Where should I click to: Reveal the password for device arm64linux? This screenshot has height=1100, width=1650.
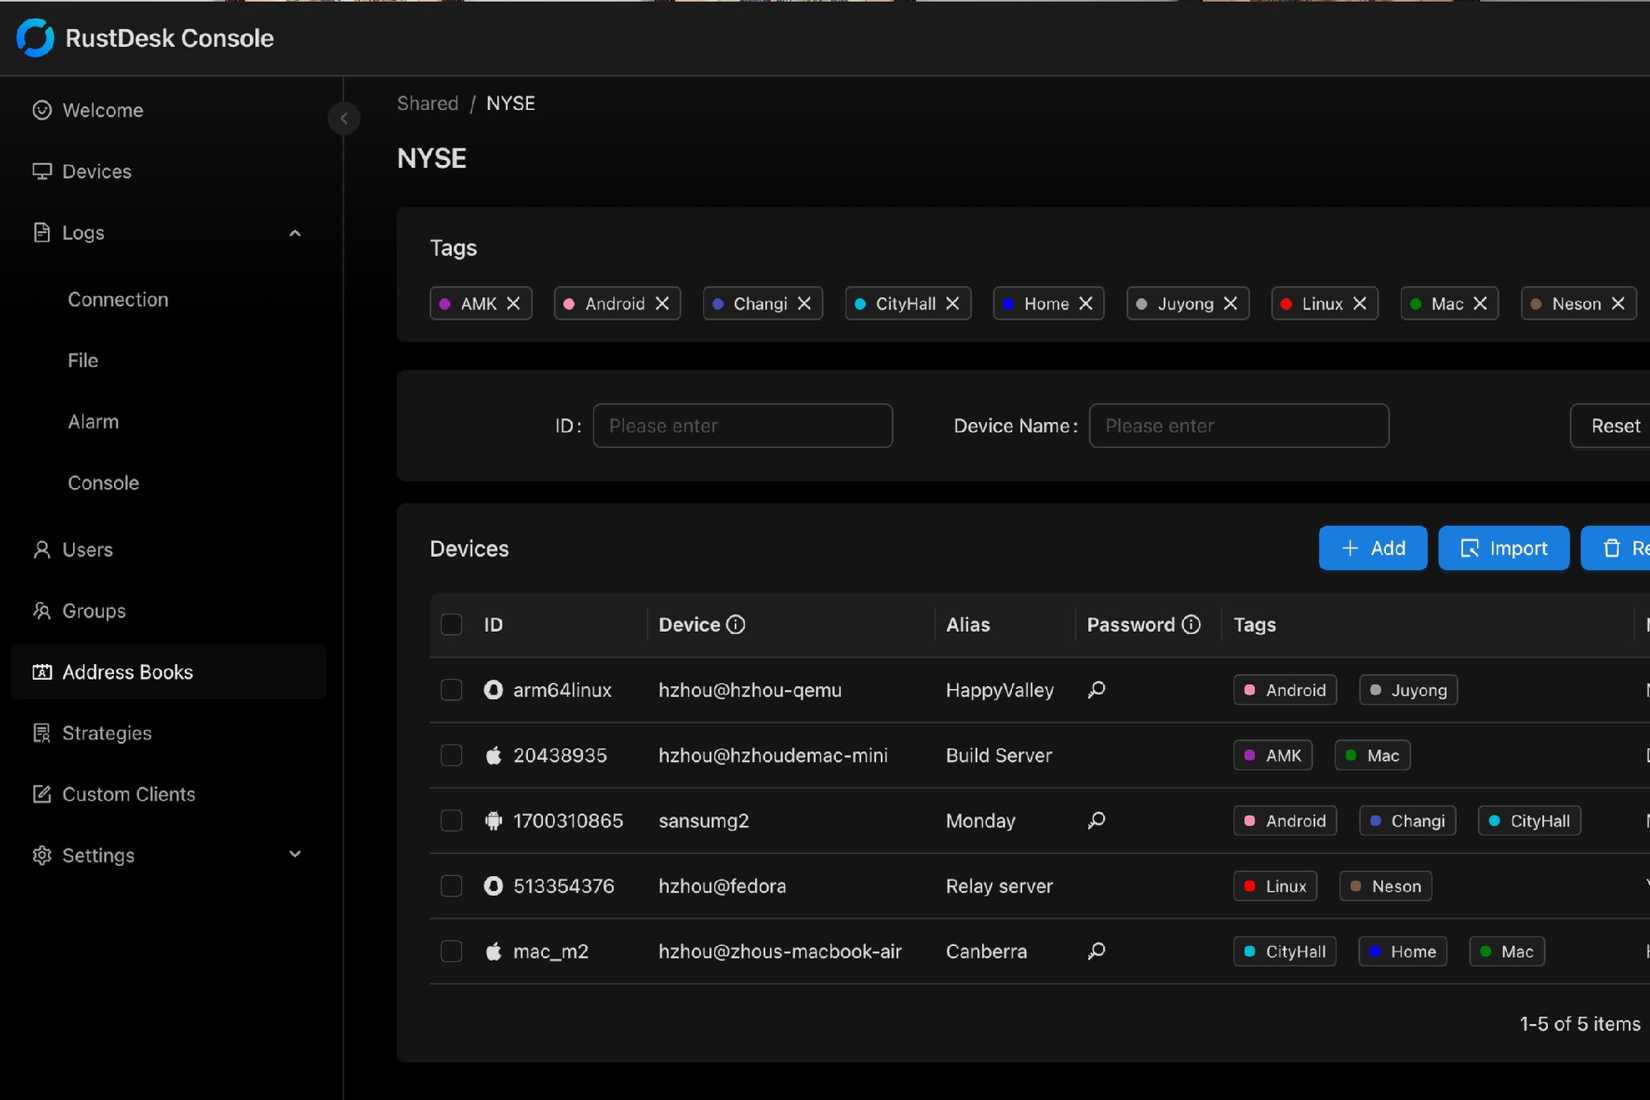pos(1095,690)
